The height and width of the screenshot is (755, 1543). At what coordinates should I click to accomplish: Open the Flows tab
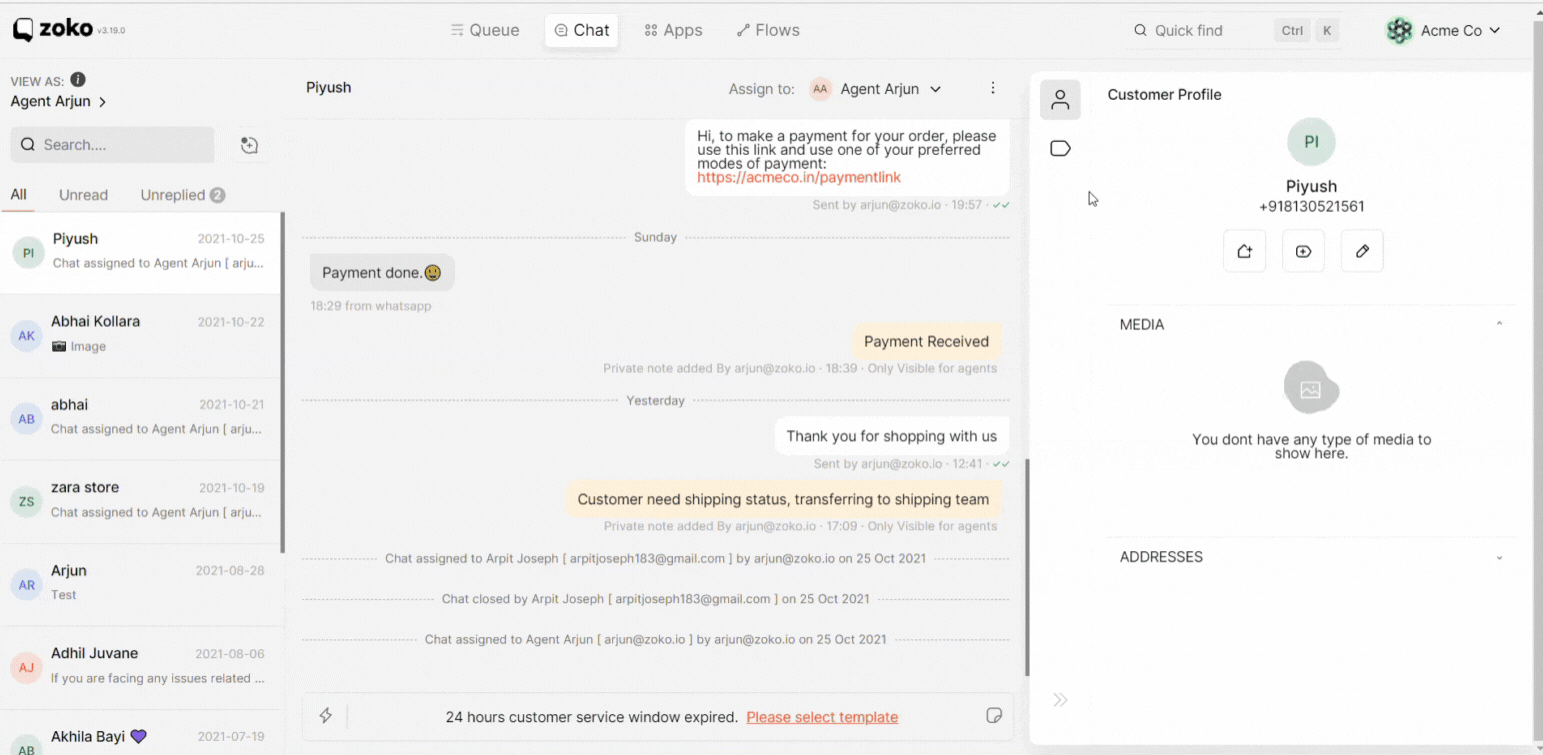pyautogui.click(x=768, y=30)
